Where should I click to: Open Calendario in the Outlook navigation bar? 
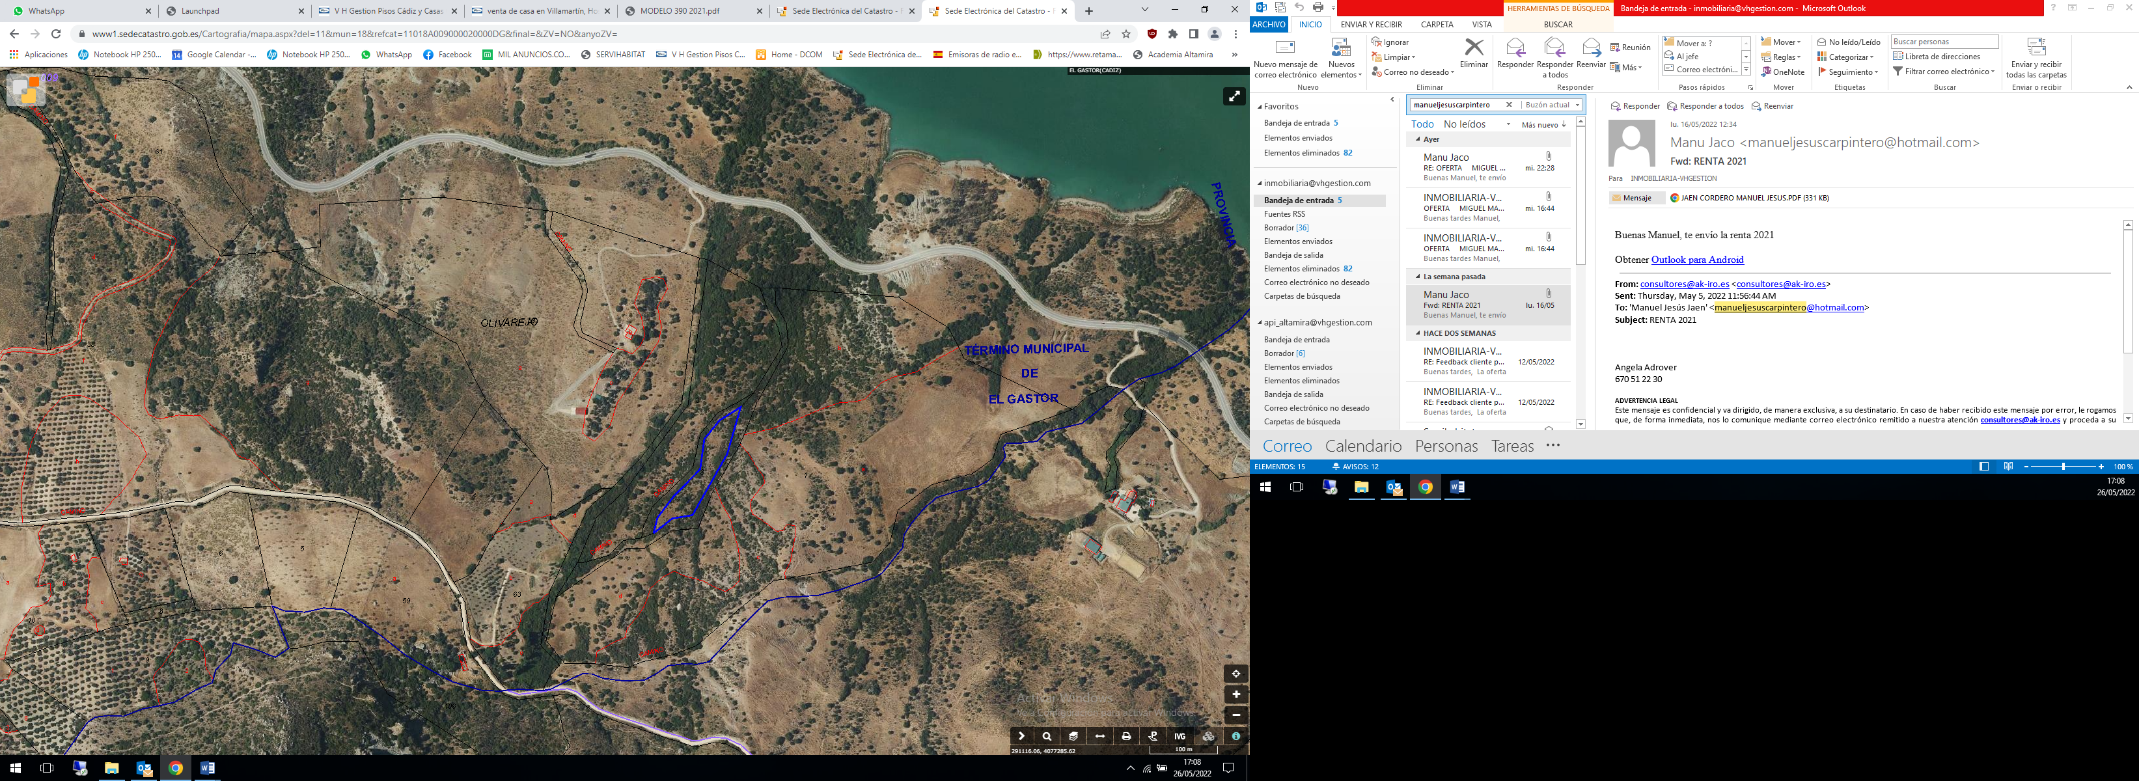(x=1363, y=446)
